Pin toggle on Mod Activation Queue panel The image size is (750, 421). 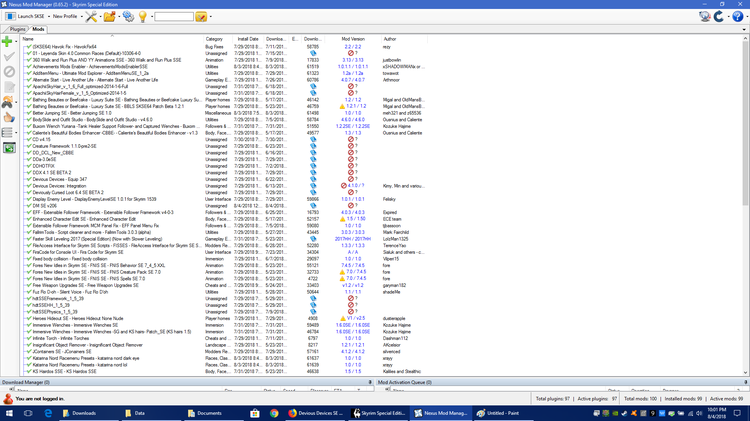click(746, 382)
